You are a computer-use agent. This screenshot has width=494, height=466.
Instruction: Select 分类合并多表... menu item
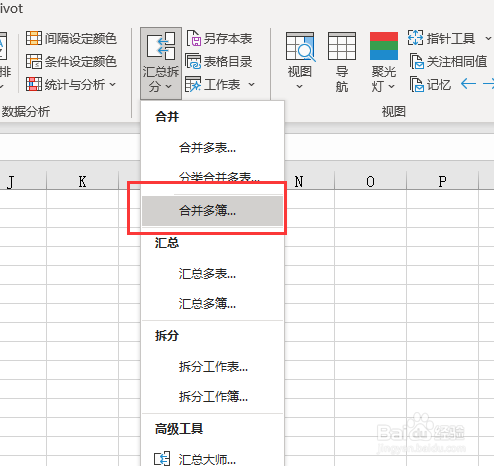click(212, 177)
